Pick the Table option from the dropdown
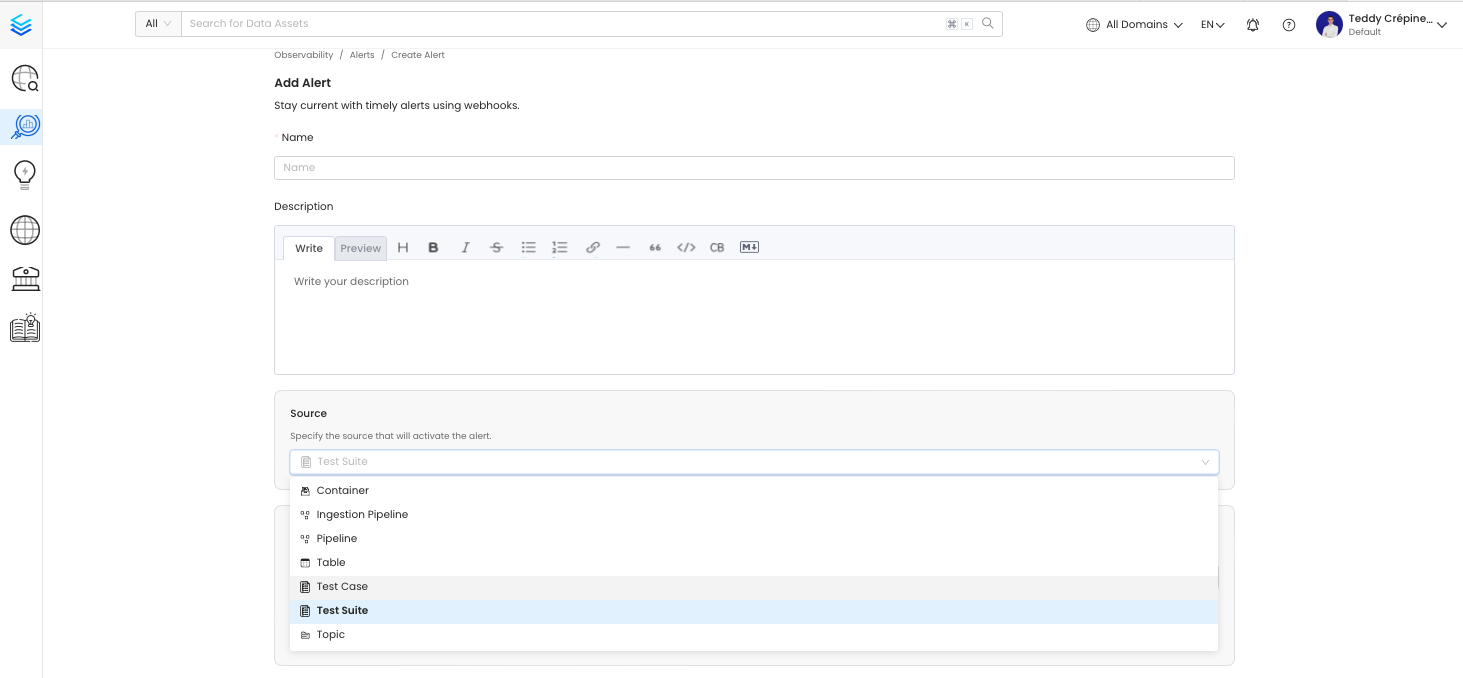Image resolution: width=1463 pixels, height=678 pixels. click(x=331, y=563)
